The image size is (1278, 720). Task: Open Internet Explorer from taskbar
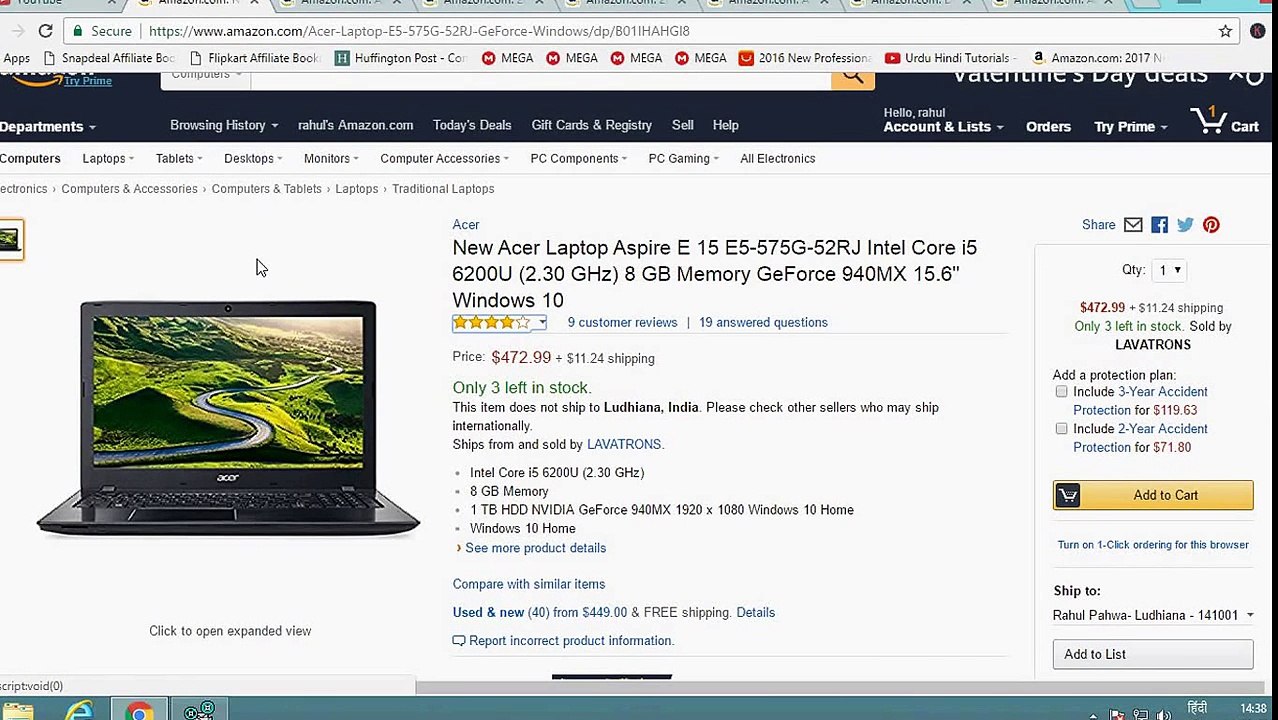[80, 709]
